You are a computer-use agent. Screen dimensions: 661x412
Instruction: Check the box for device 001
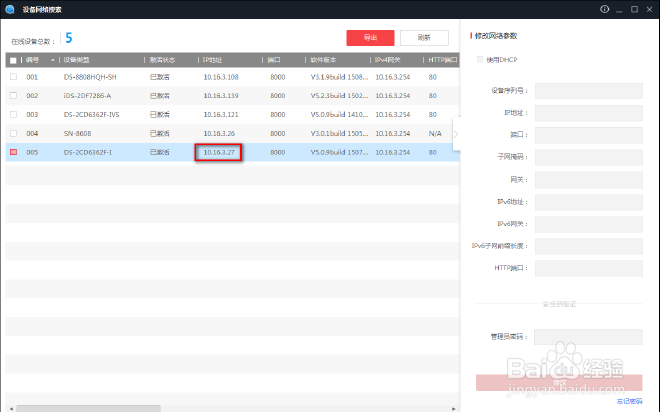[13, 77]
